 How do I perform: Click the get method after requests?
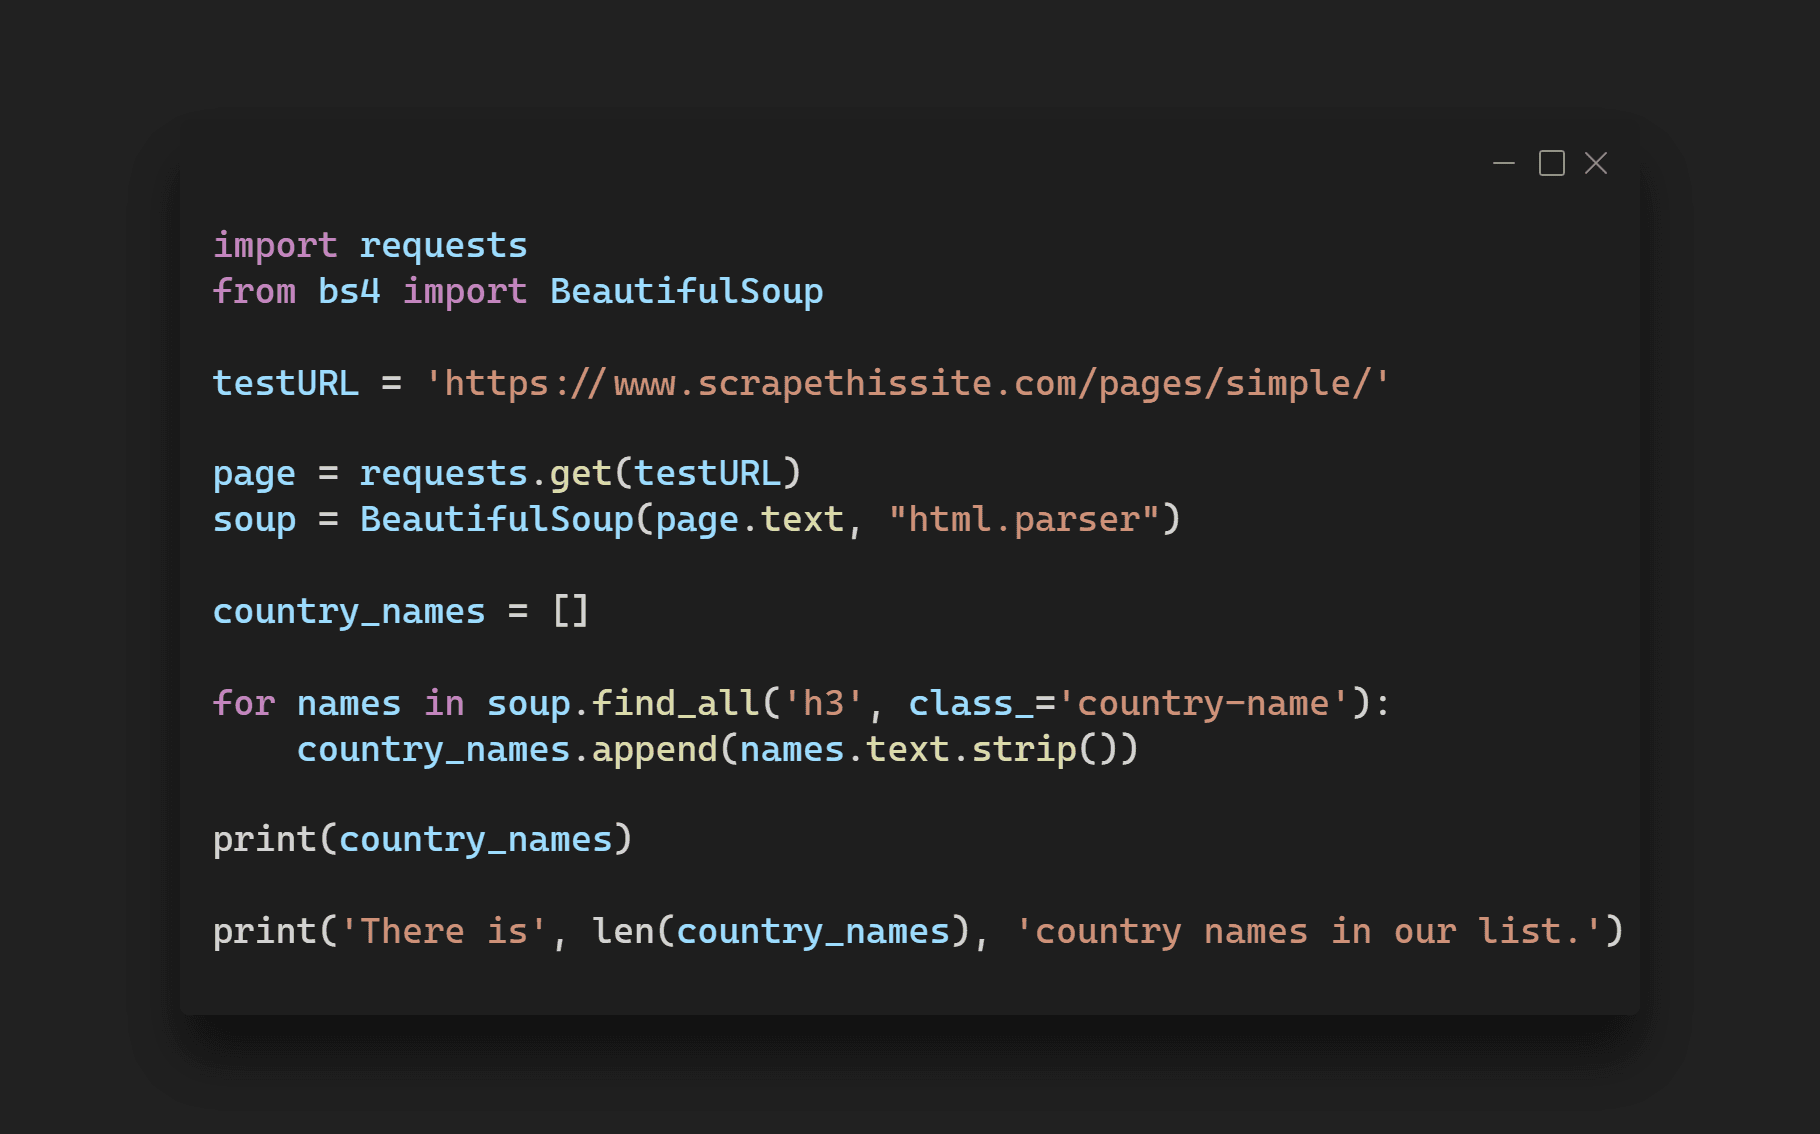click(580, 473)
